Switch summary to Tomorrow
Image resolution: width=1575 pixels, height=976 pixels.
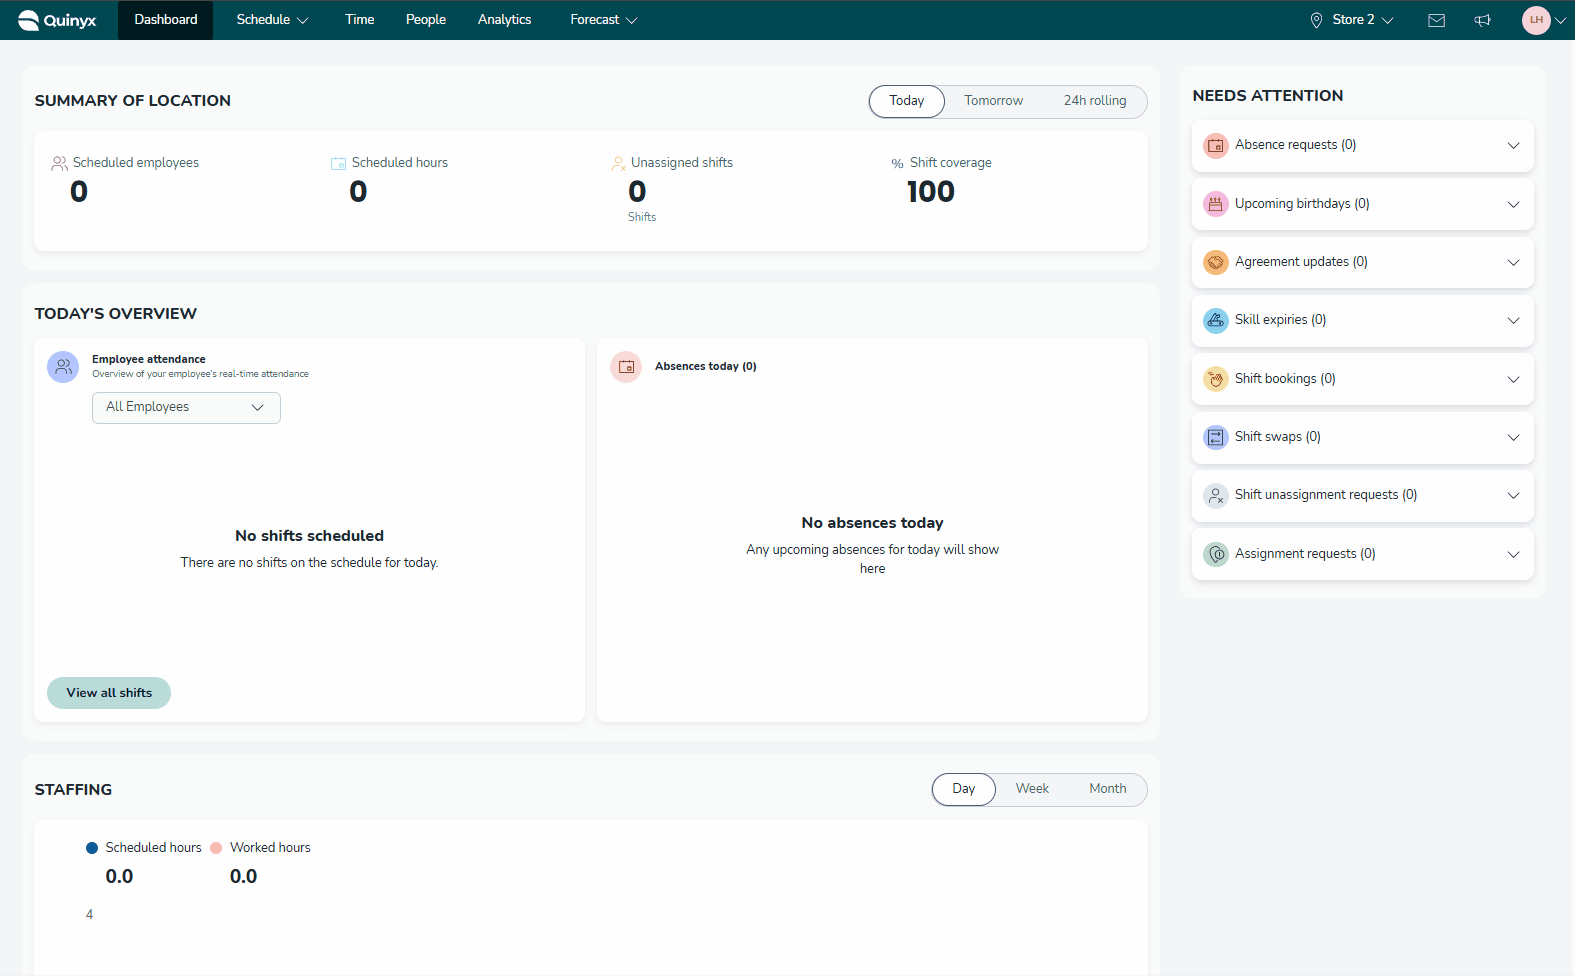pyautogui.click(x=994, y=101)
